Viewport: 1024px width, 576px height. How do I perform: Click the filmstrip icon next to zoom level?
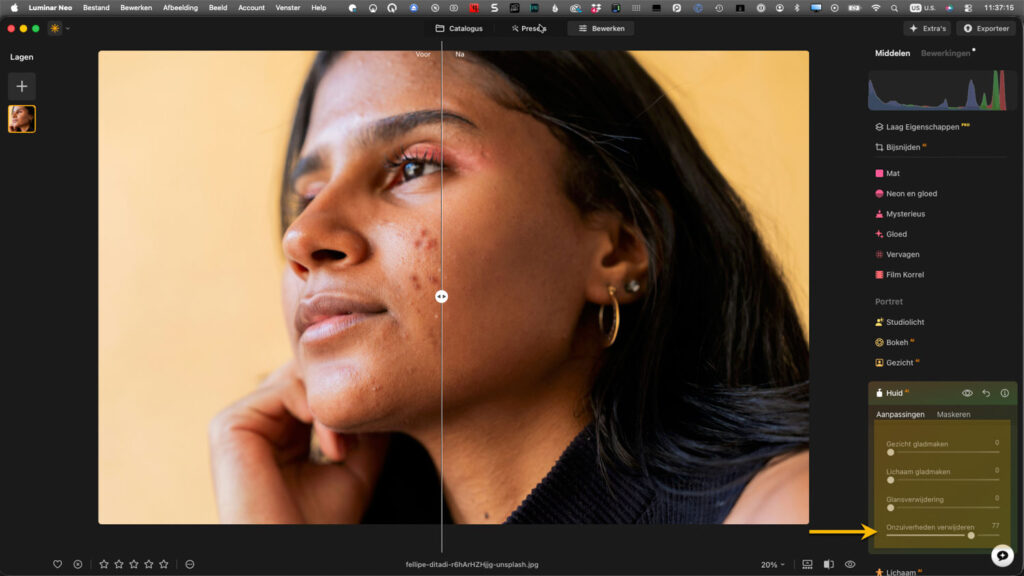click(x=807, y=564)
